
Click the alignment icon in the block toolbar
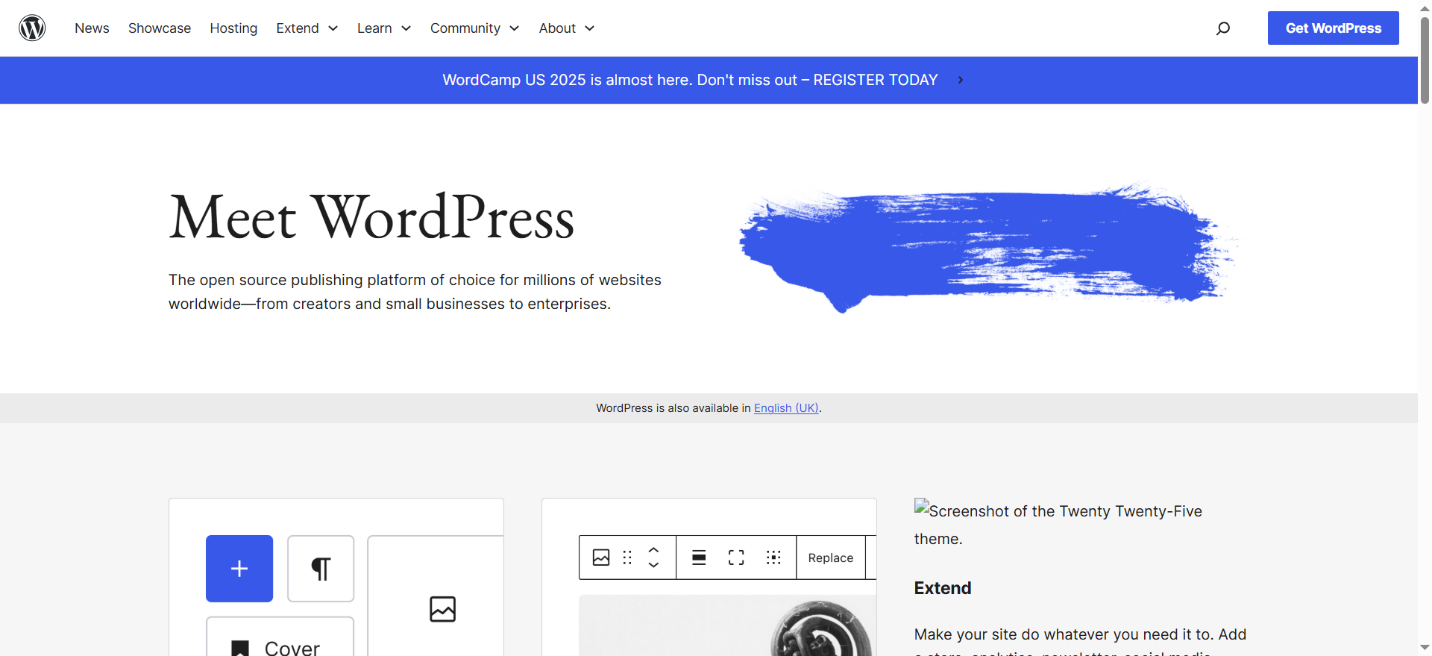click(698, 557)
